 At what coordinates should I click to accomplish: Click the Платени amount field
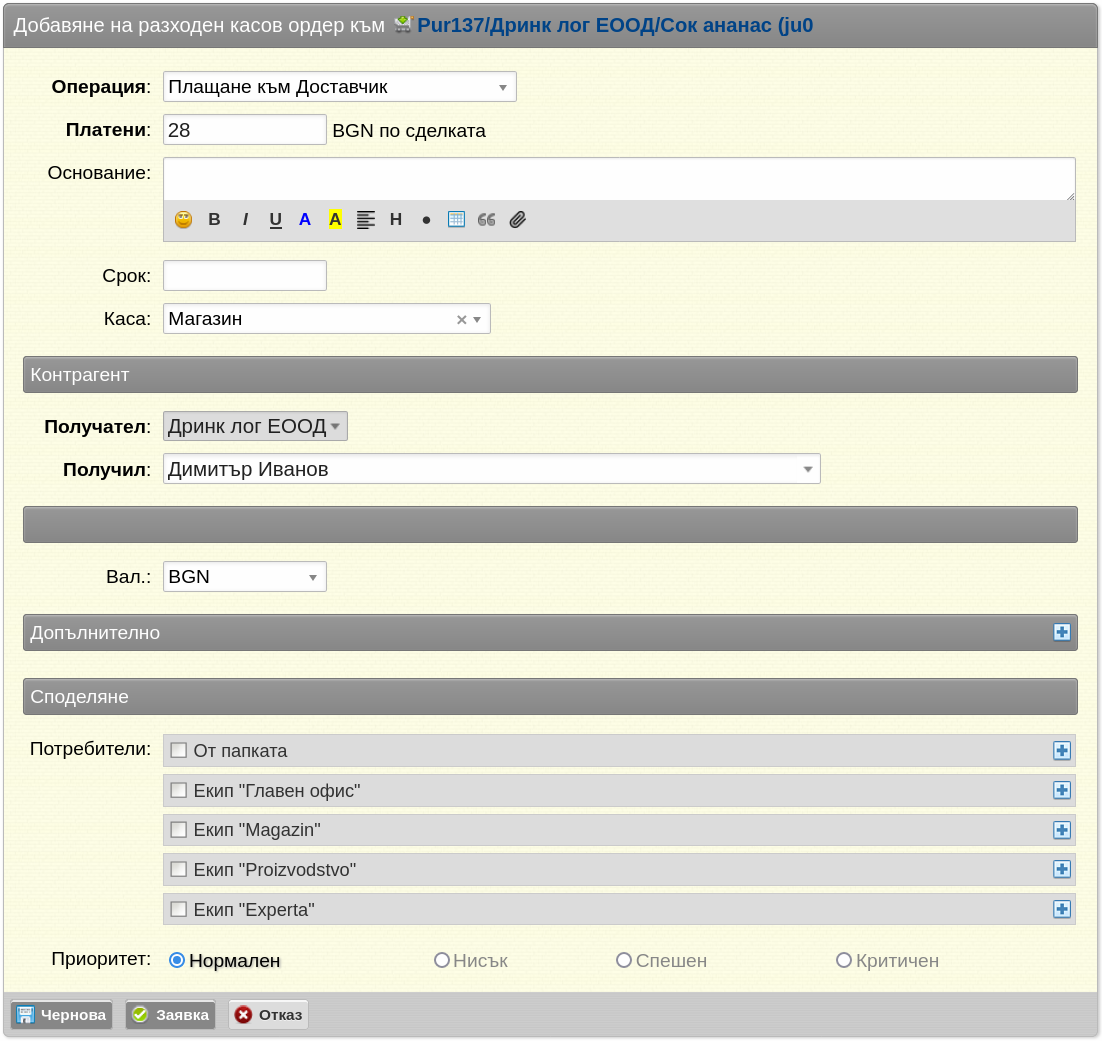[x=245, y=130]
